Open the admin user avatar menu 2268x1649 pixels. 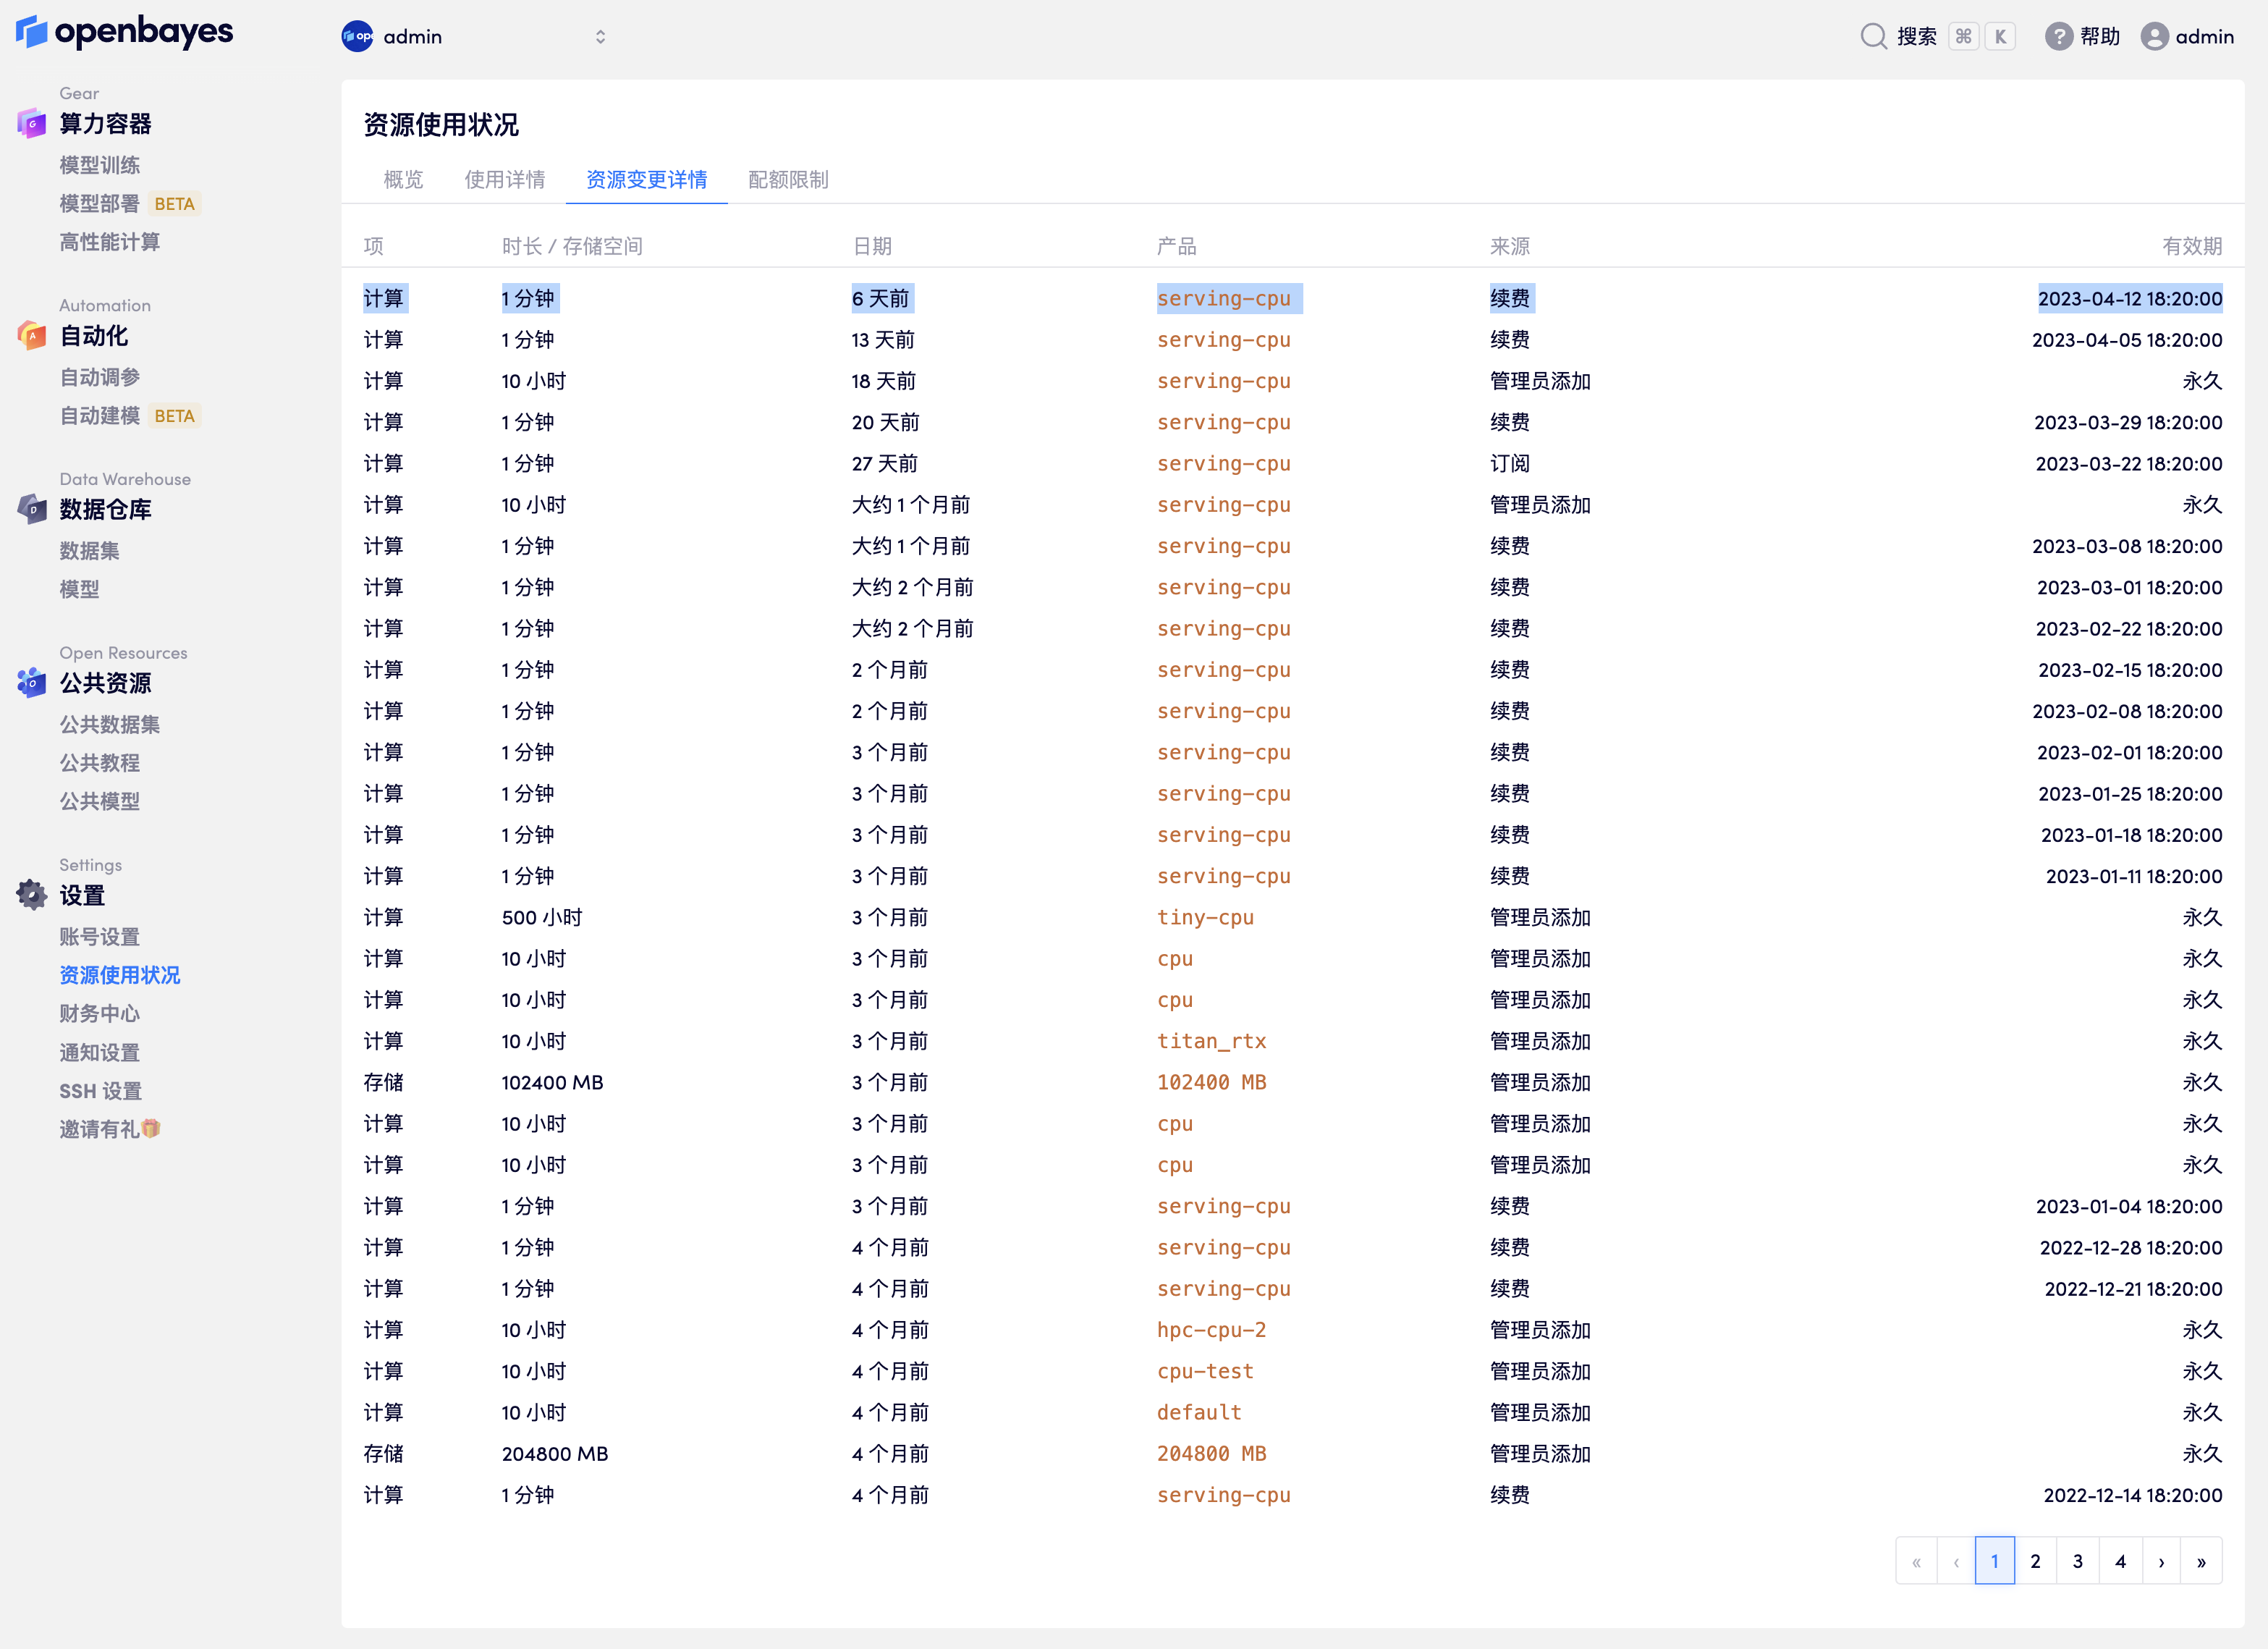pyautogui.click(x=2154, y=37)
